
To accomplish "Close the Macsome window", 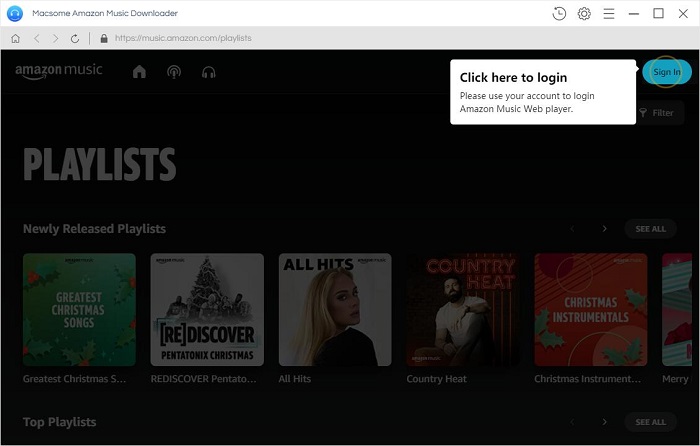I will (683, 13).
